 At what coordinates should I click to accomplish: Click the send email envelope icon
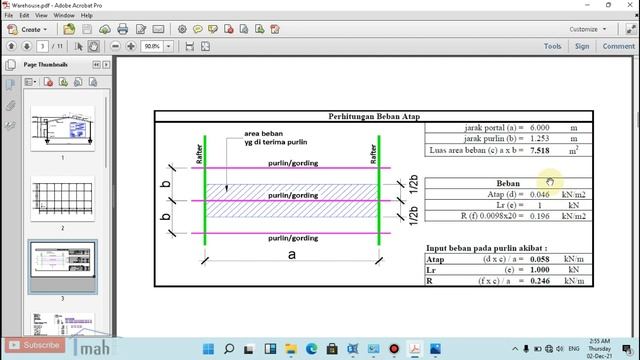[x=158, y=29]
